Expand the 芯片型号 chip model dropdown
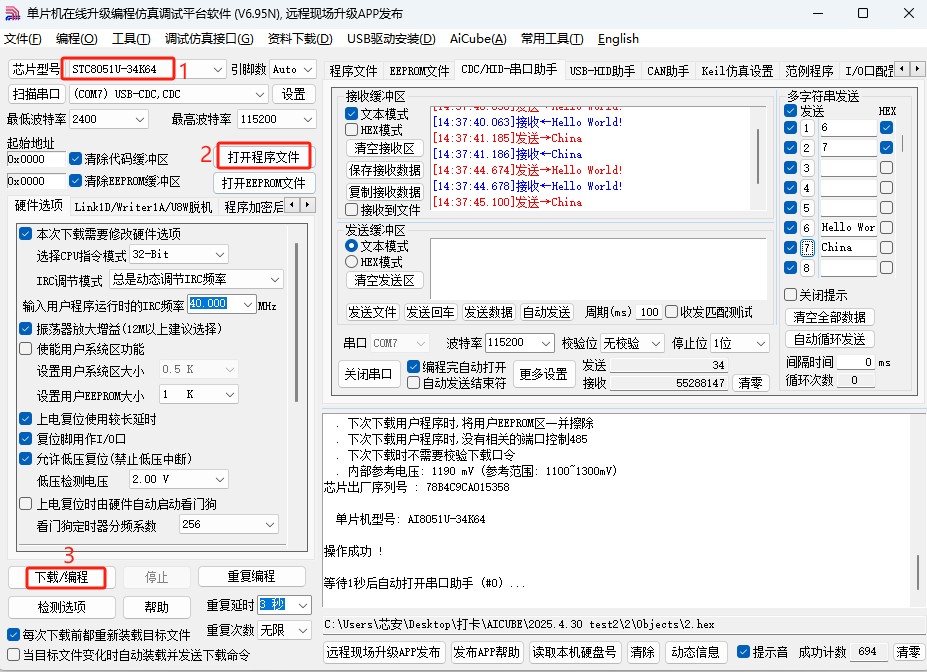 (217, 70)
